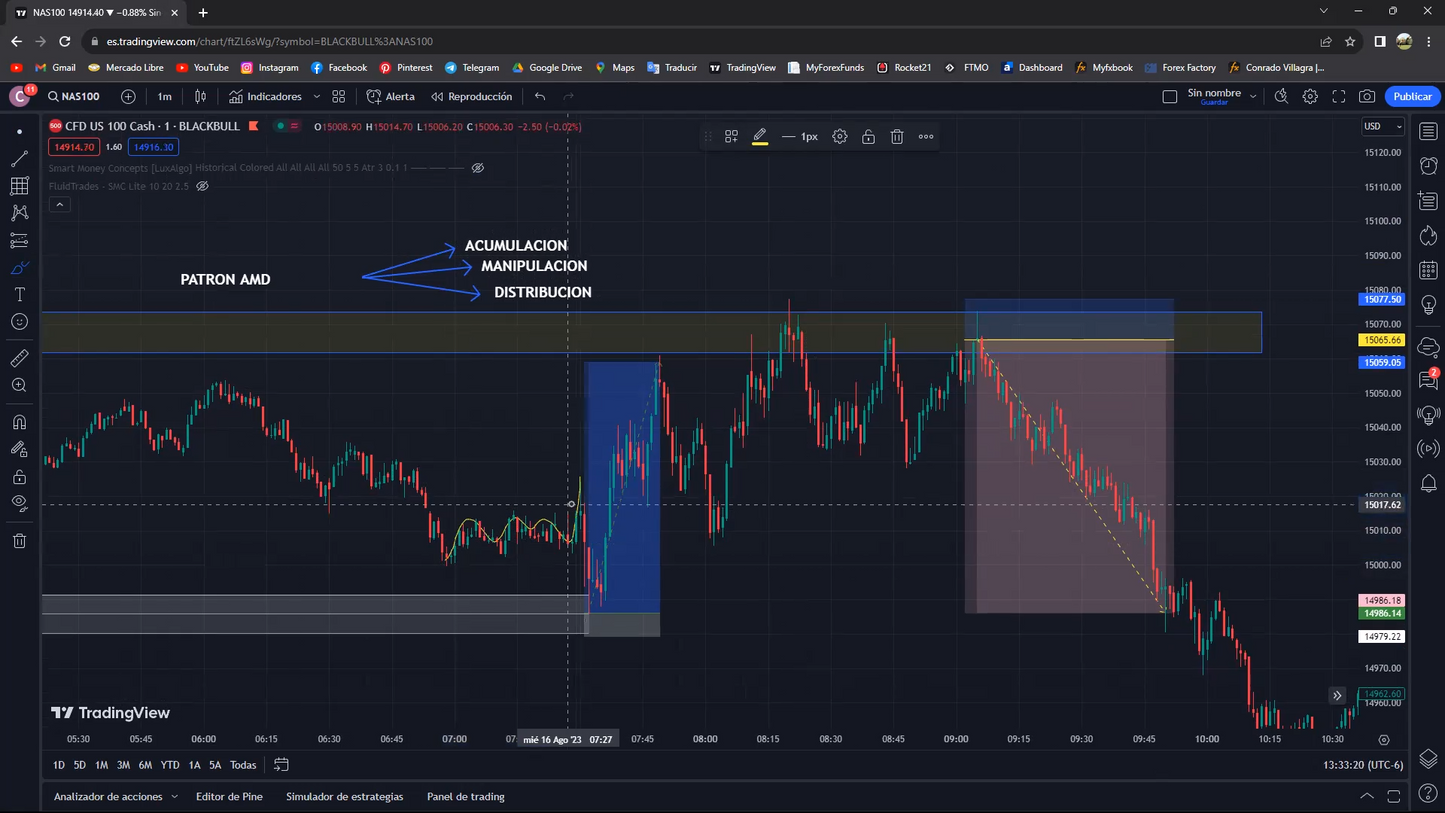Open timezone selector 13:33:20 (UTC-6)
The width and height of the screenshot is (1445, 813).
pos(1363,765)
